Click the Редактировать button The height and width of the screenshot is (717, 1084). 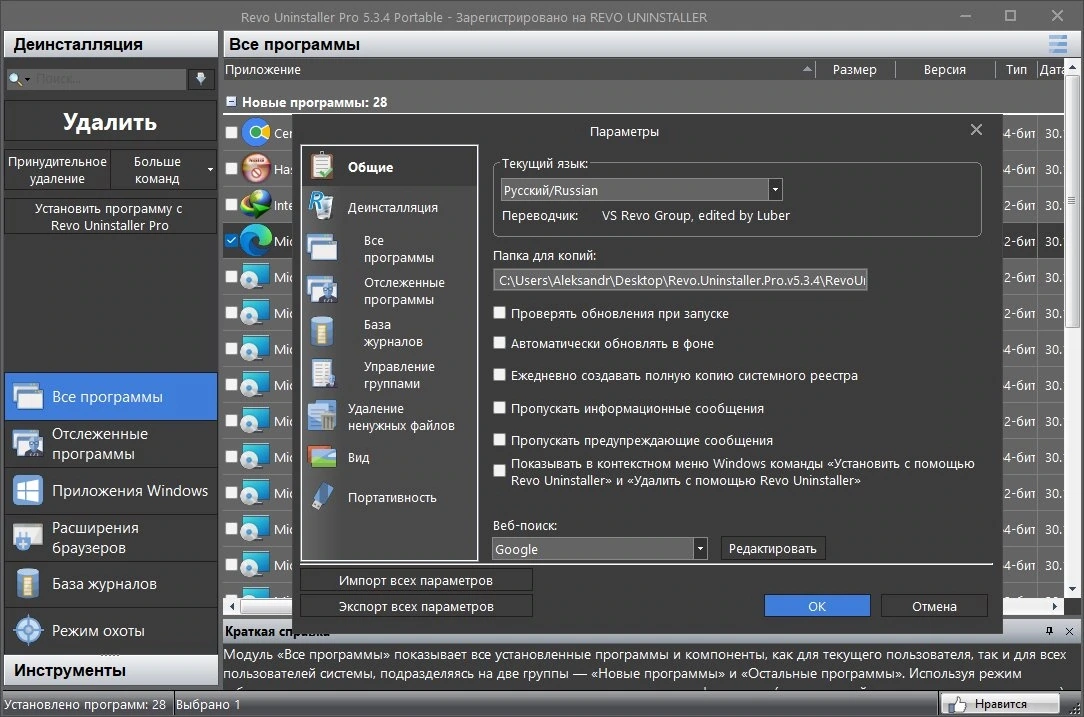(772, 548)
